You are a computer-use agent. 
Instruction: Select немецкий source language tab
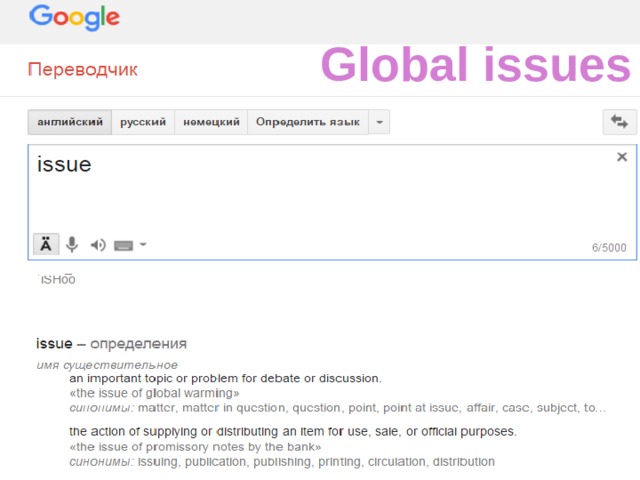(x=211, y=122)
